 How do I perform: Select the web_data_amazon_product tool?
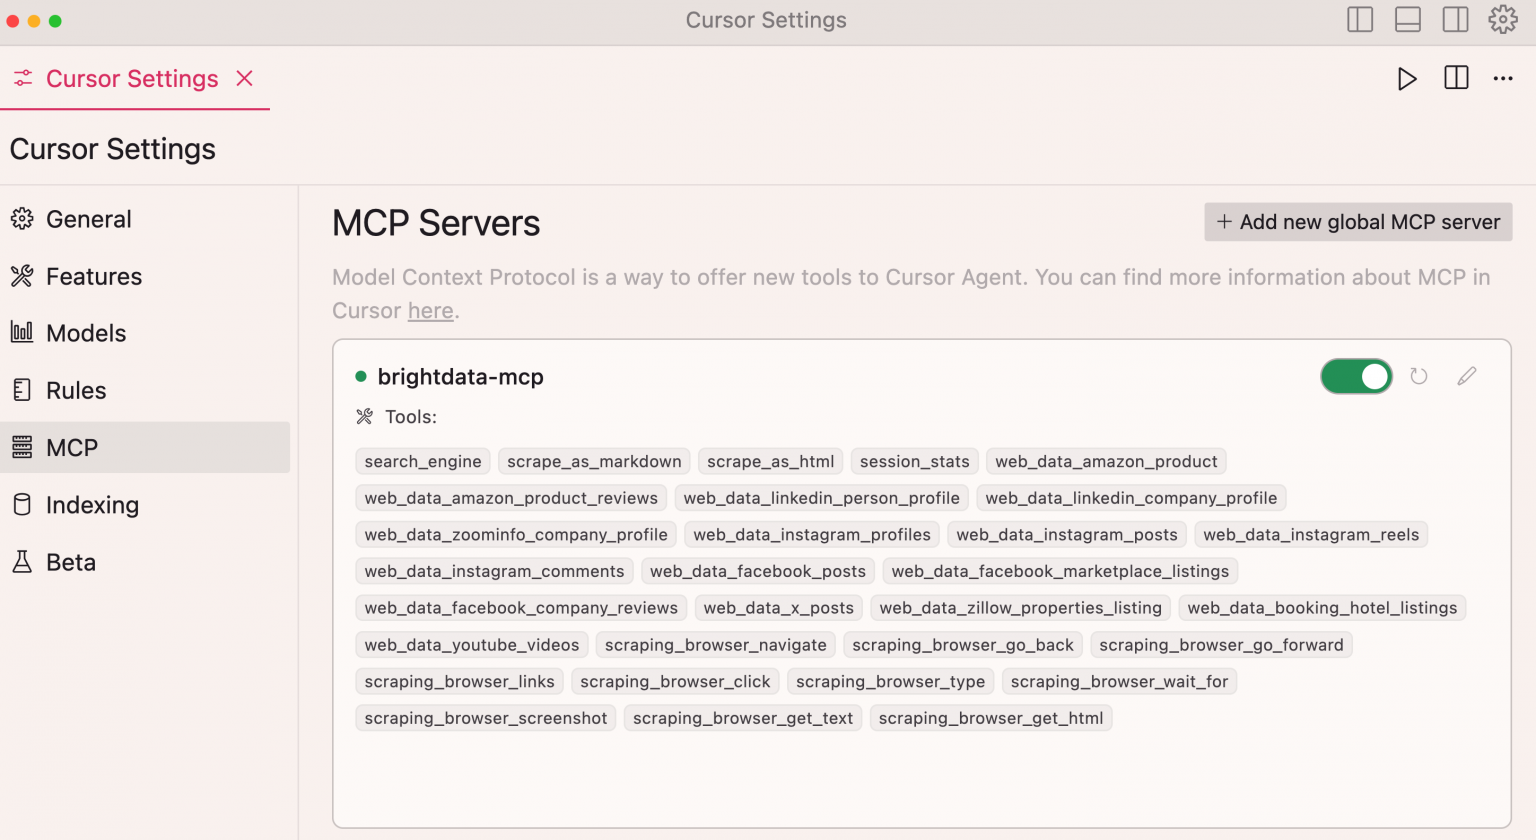(x=1105, y=461)
